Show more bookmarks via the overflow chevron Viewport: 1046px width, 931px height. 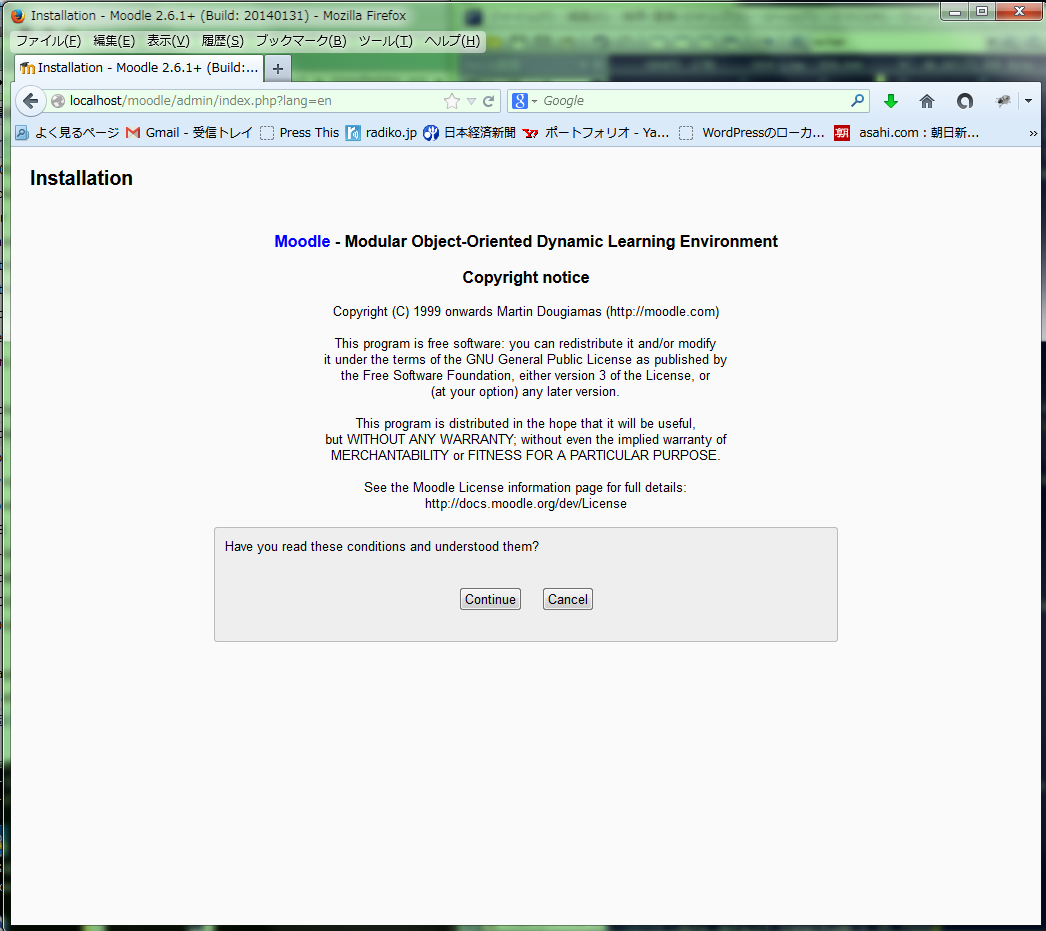point(1033,132)
